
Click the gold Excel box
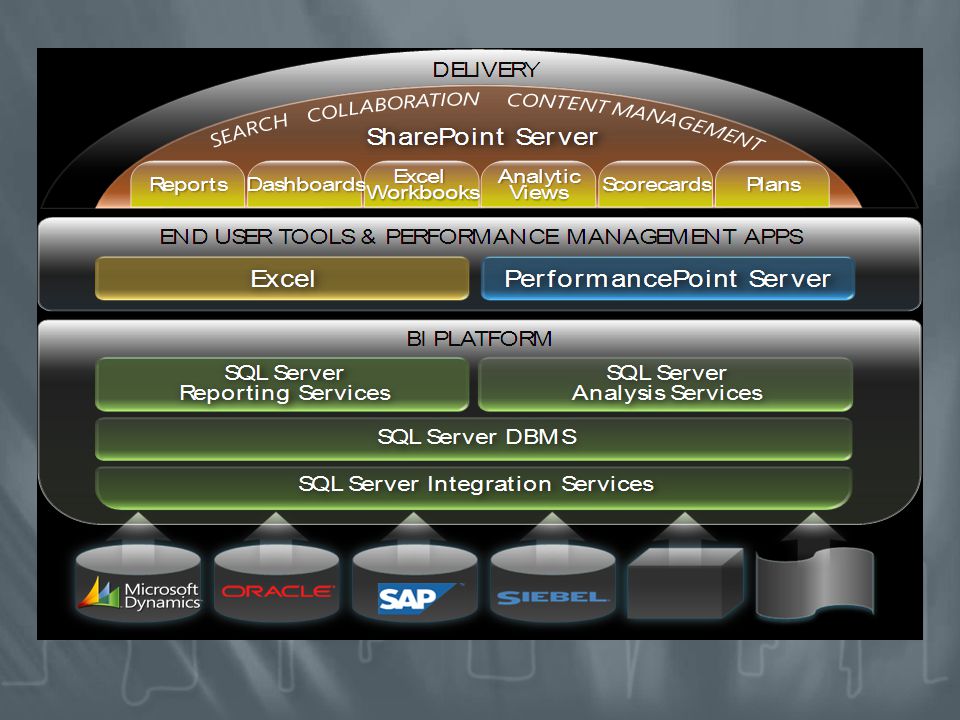[x=282, y=279]
